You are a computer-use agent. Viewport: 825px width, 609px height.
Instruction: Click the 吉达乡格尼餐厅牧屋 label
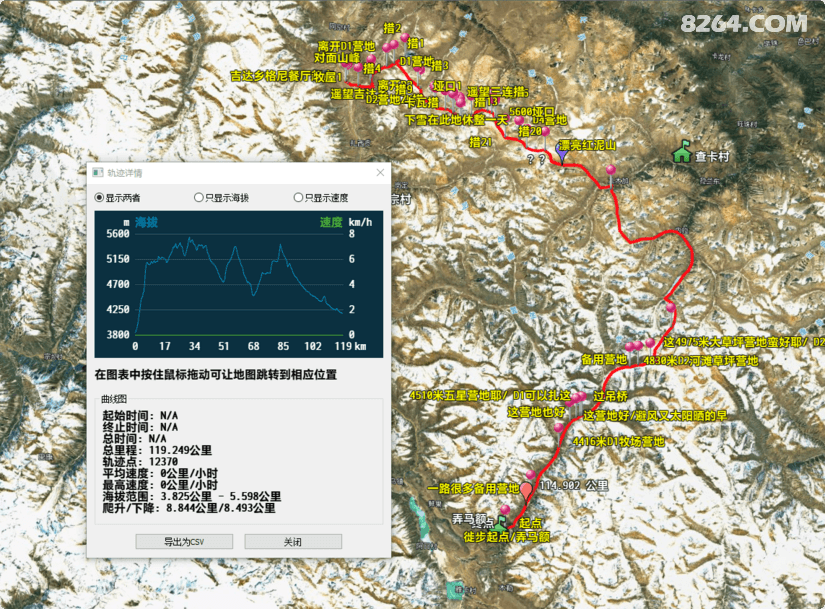tap(283, 76)
